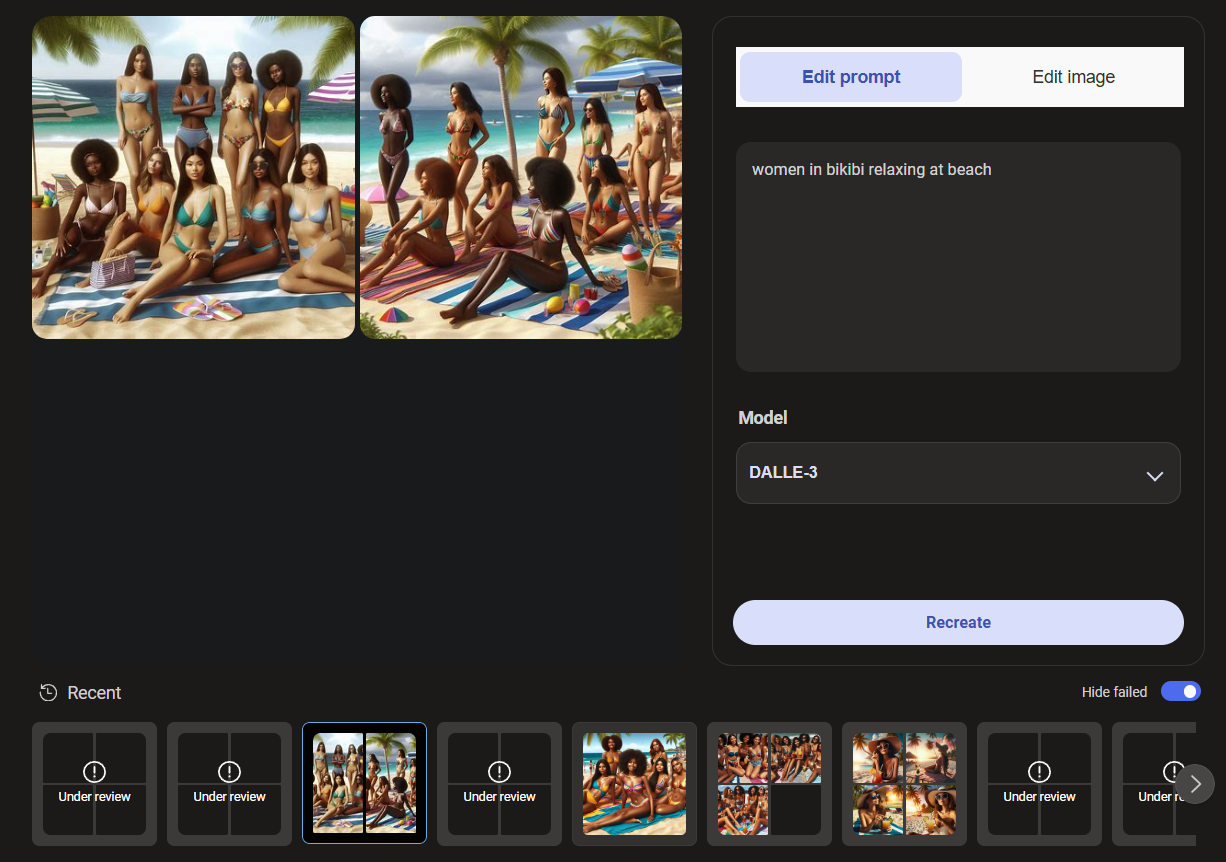
Task: Click the Recent history clock icon
Action: (x=48, y=693)
